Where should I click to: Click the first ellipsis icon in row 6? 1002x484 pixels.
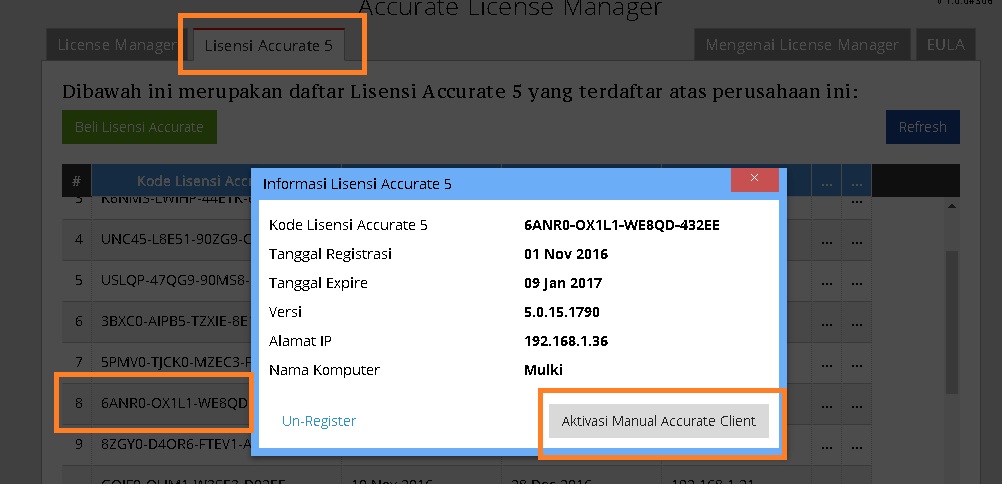(826, 322)
